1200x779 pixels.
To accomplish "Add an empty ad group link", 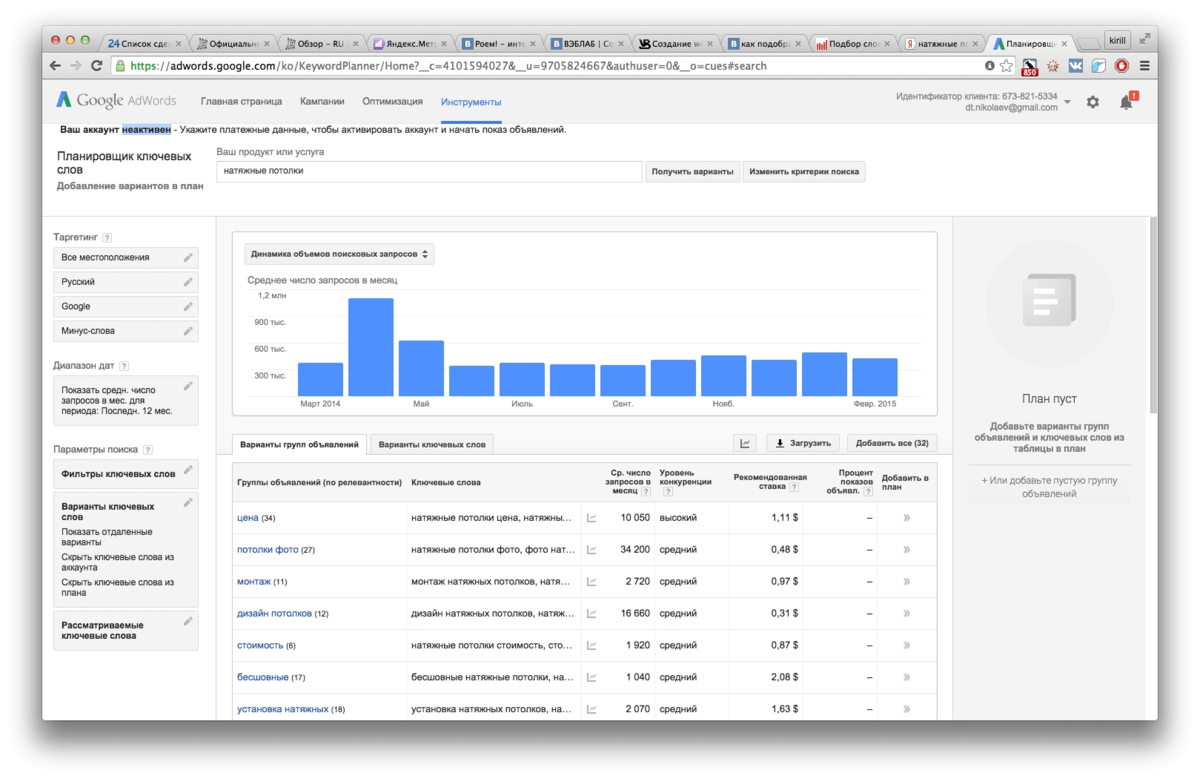I will [1049, 487].
